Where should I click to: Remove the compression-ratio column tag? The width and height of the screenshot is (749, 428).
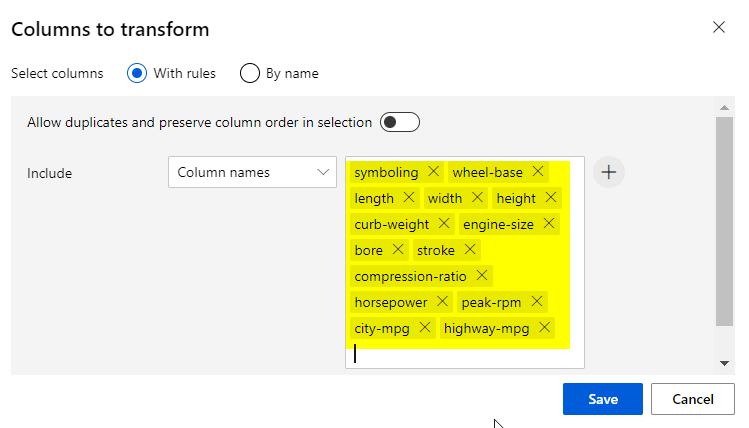coord(482,276)
